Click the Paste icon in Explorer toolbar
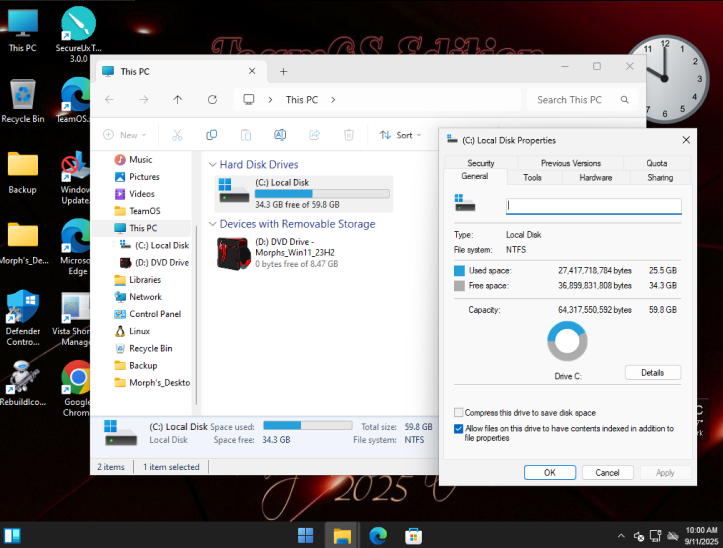Viewport: 723px width, 548px height. 246,135
